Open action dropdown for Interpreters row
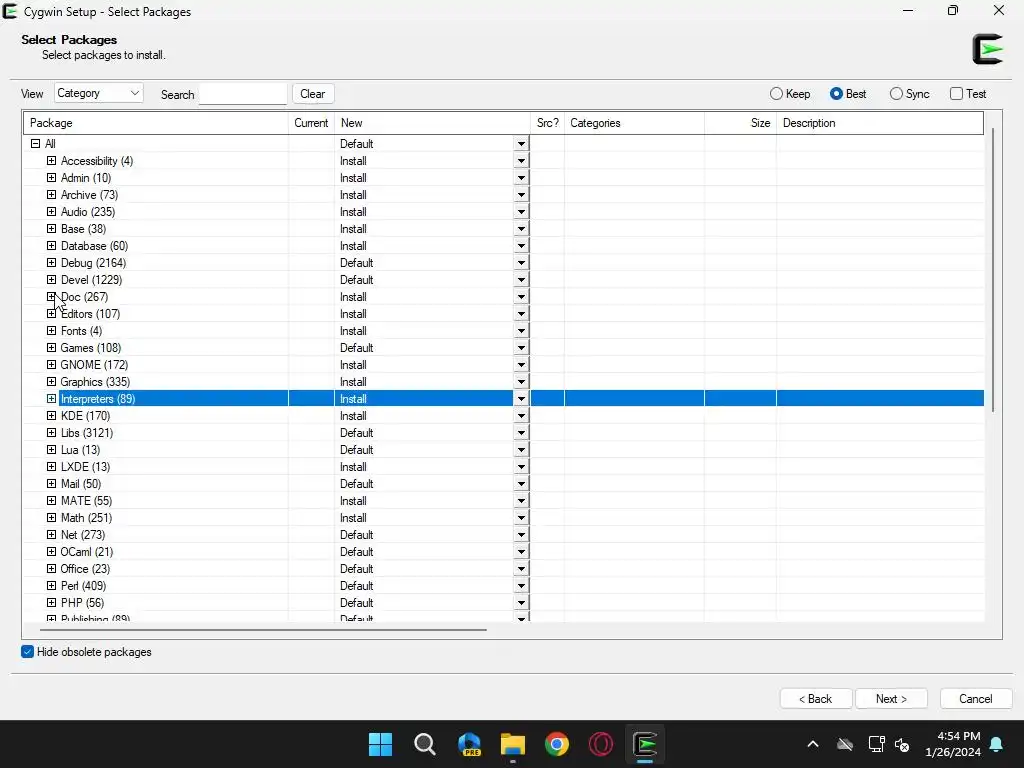 521,398
